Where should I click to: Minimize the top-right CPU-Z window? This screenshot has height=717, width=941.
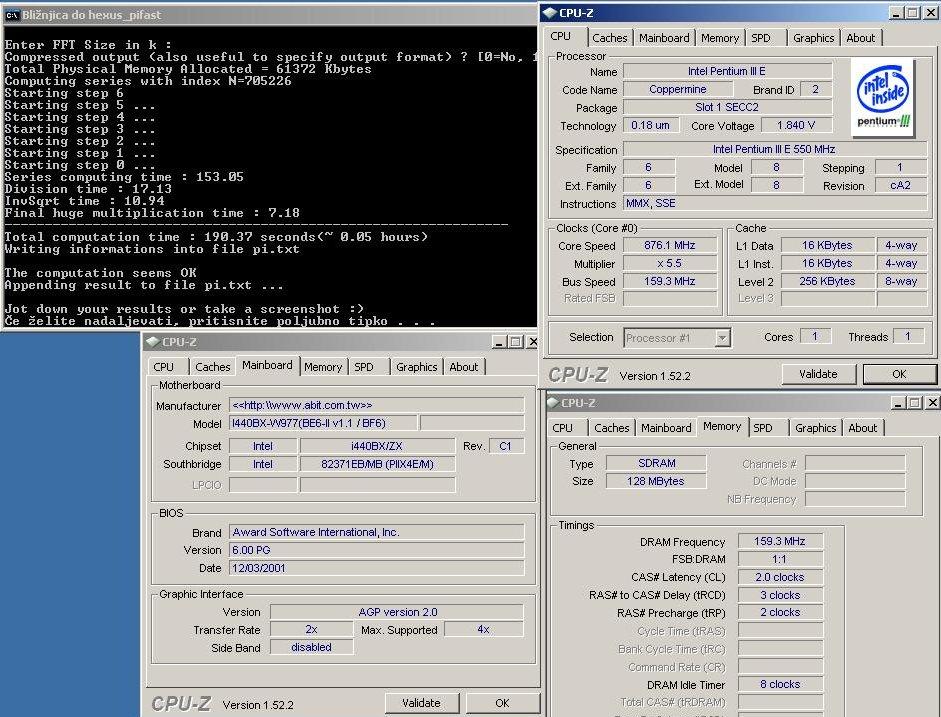tap(897, 13)
